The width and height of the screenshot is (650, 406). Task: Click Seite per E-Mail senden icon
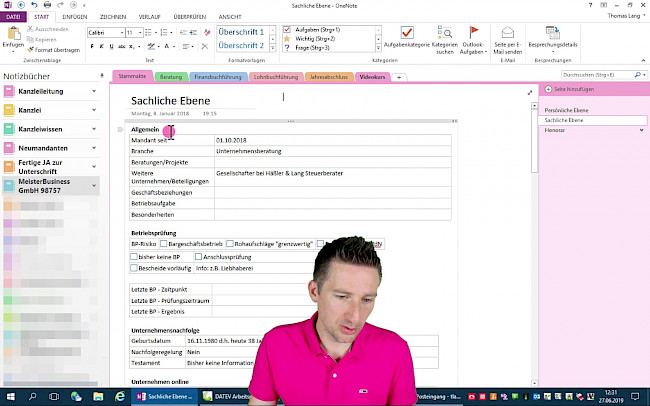click(507, 33)
